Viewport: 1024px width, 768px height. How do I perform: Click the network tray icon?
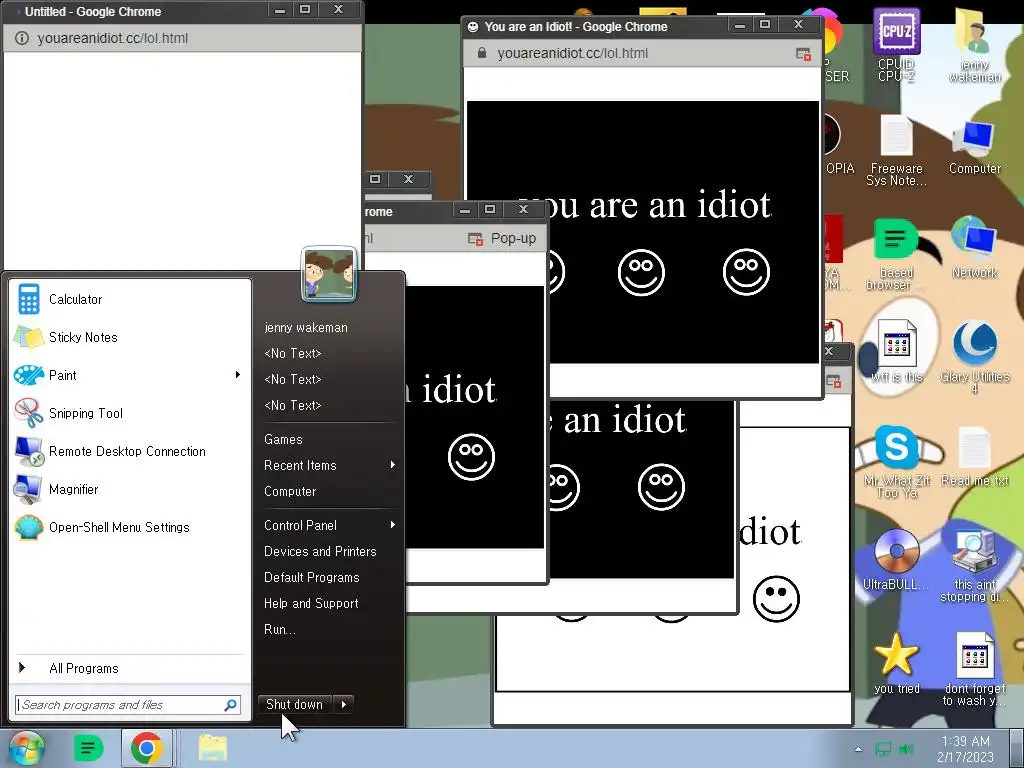[883, 749]
